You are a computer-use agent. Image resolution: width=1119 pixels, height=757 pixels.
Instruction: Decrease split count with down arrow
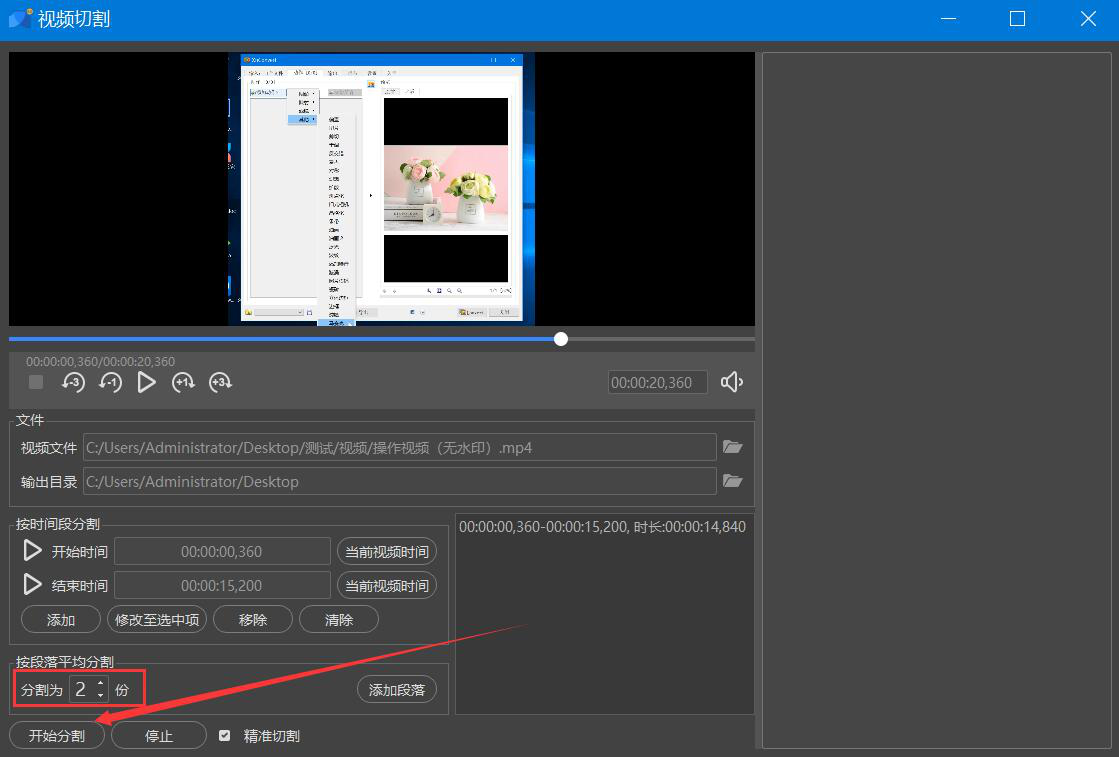click(100, 694)
